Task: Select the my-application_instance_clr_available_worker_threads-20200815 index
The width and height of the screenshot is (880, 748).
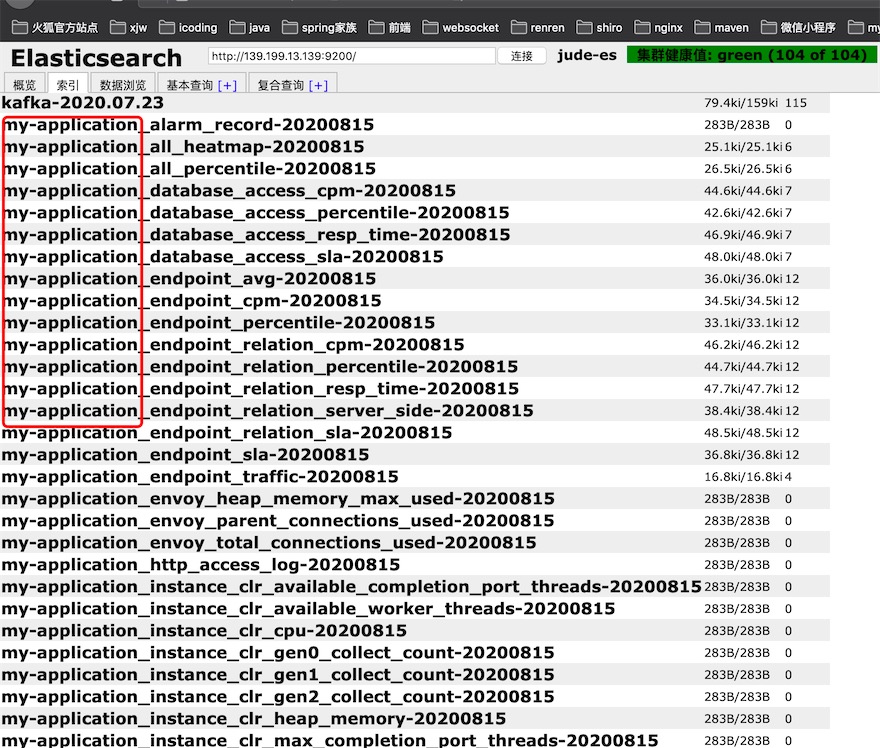Action: (308, 608)
